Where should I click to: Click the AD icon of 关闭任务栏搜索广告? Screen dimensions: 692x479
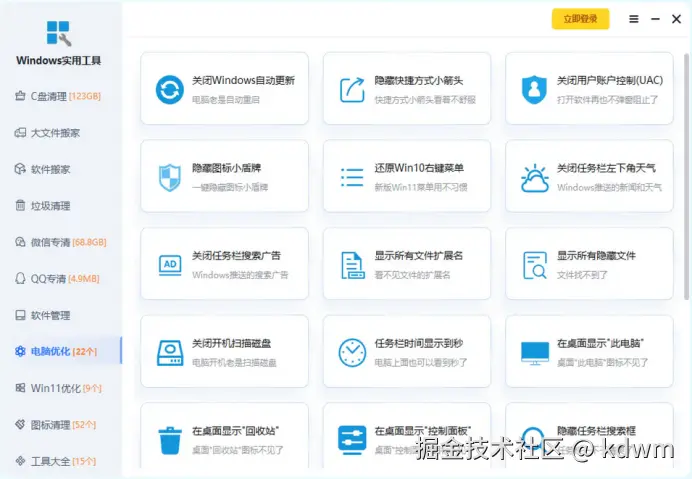coord(170,265)
